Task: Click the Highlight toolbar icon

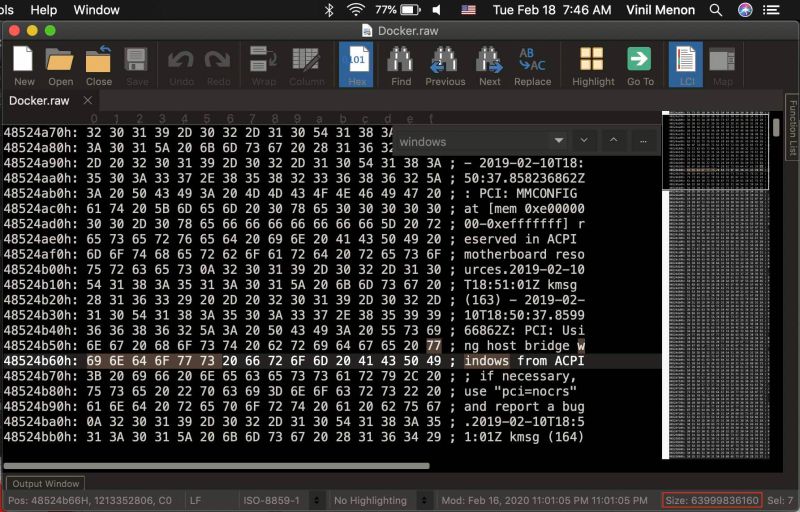Action: (x=593, y=65)
